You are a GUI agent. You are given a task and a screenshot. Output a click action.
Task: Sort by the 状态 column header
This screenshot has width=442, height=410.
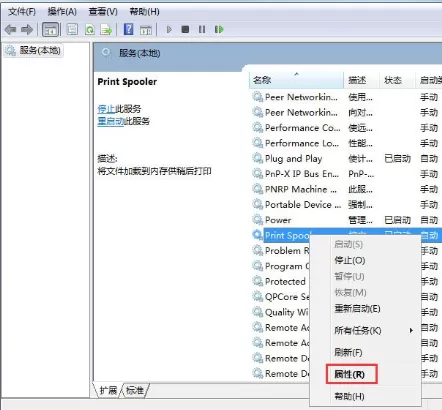397,80
